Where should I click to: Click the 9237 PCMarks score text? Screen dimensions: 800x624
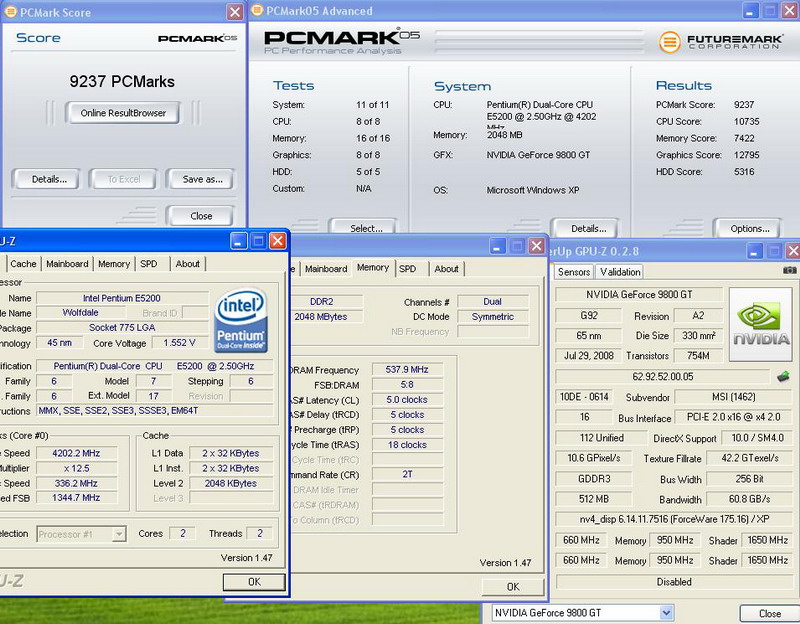(x=122, y=82)
